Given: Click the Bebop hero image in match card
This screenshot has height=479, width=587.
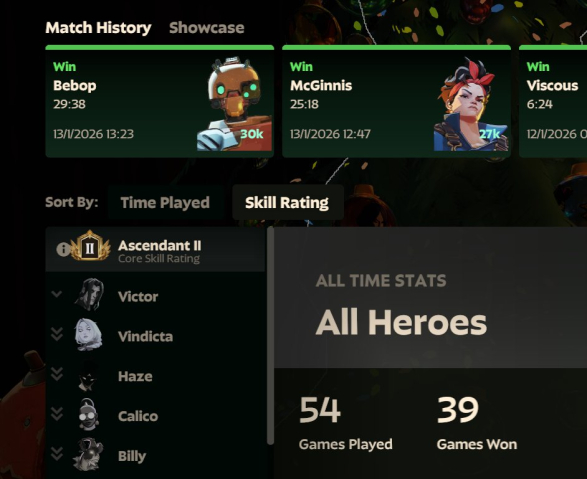Looking at the screenshot, I should (234, 104).
